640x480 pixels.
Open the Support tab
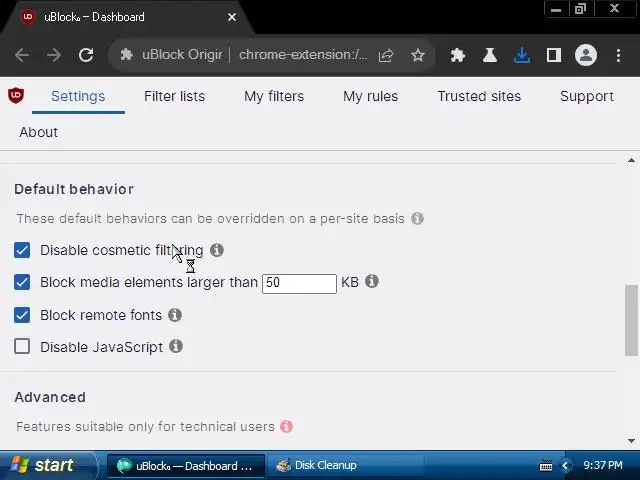tap(587, 96)
